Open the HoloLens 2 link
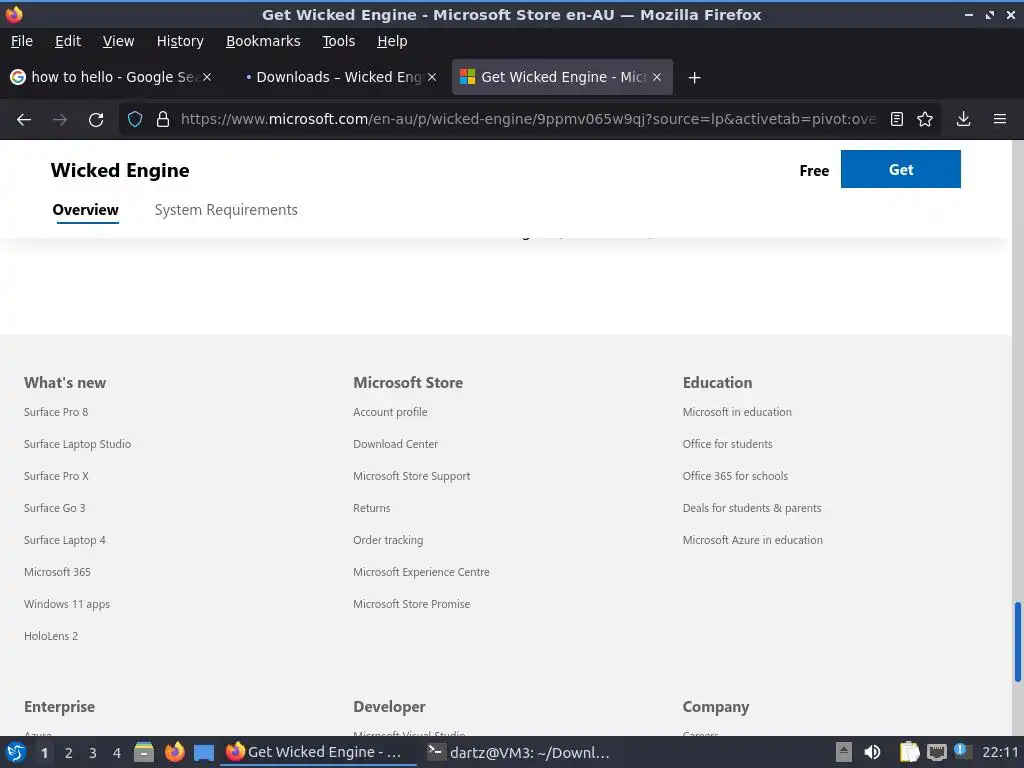Viewport: 1024px width, 768px height. click(51, 636)
